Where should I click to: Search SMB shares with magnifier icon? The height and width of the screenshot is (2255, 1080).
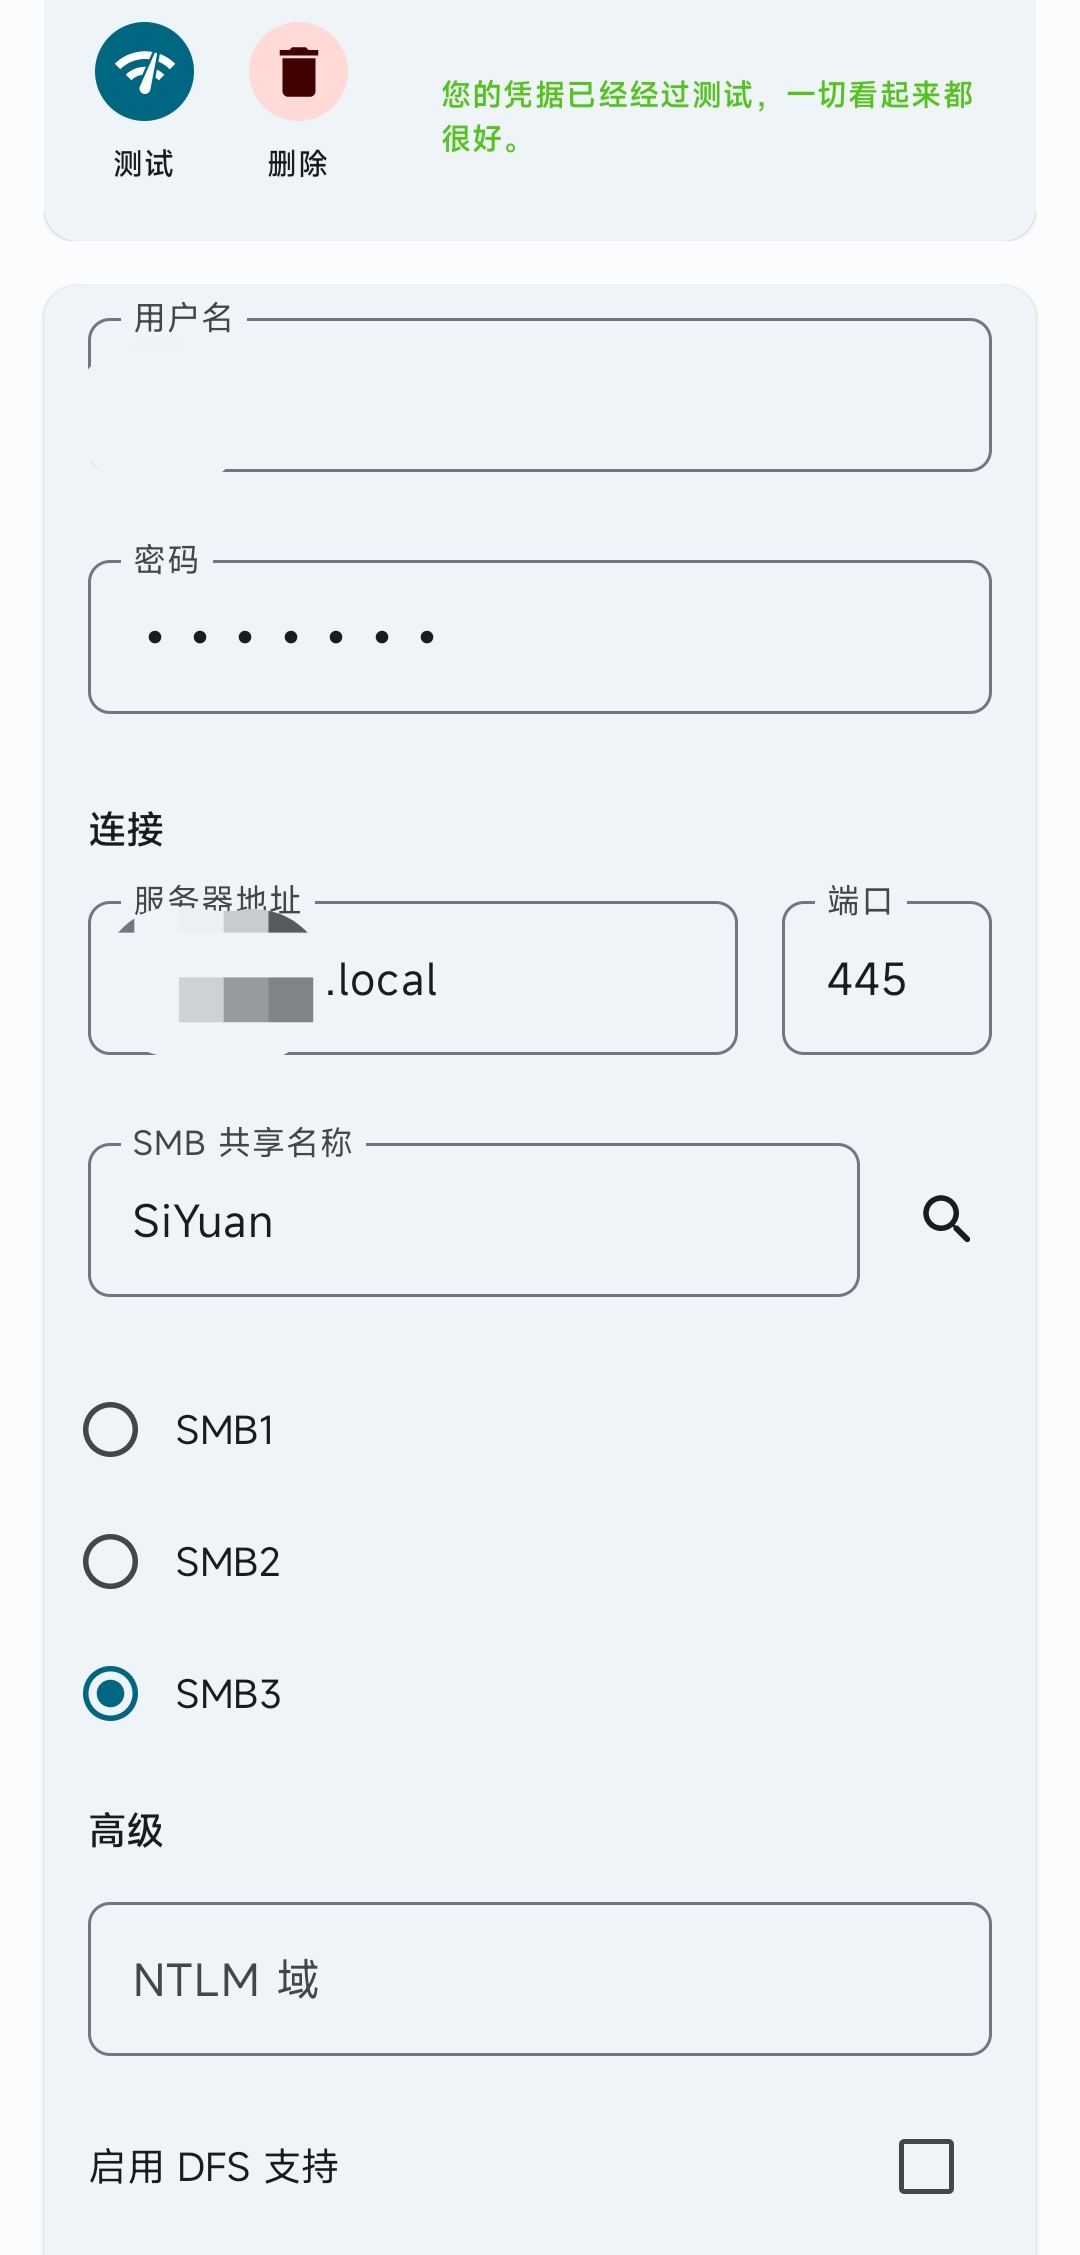click(x=946, y=1219)
